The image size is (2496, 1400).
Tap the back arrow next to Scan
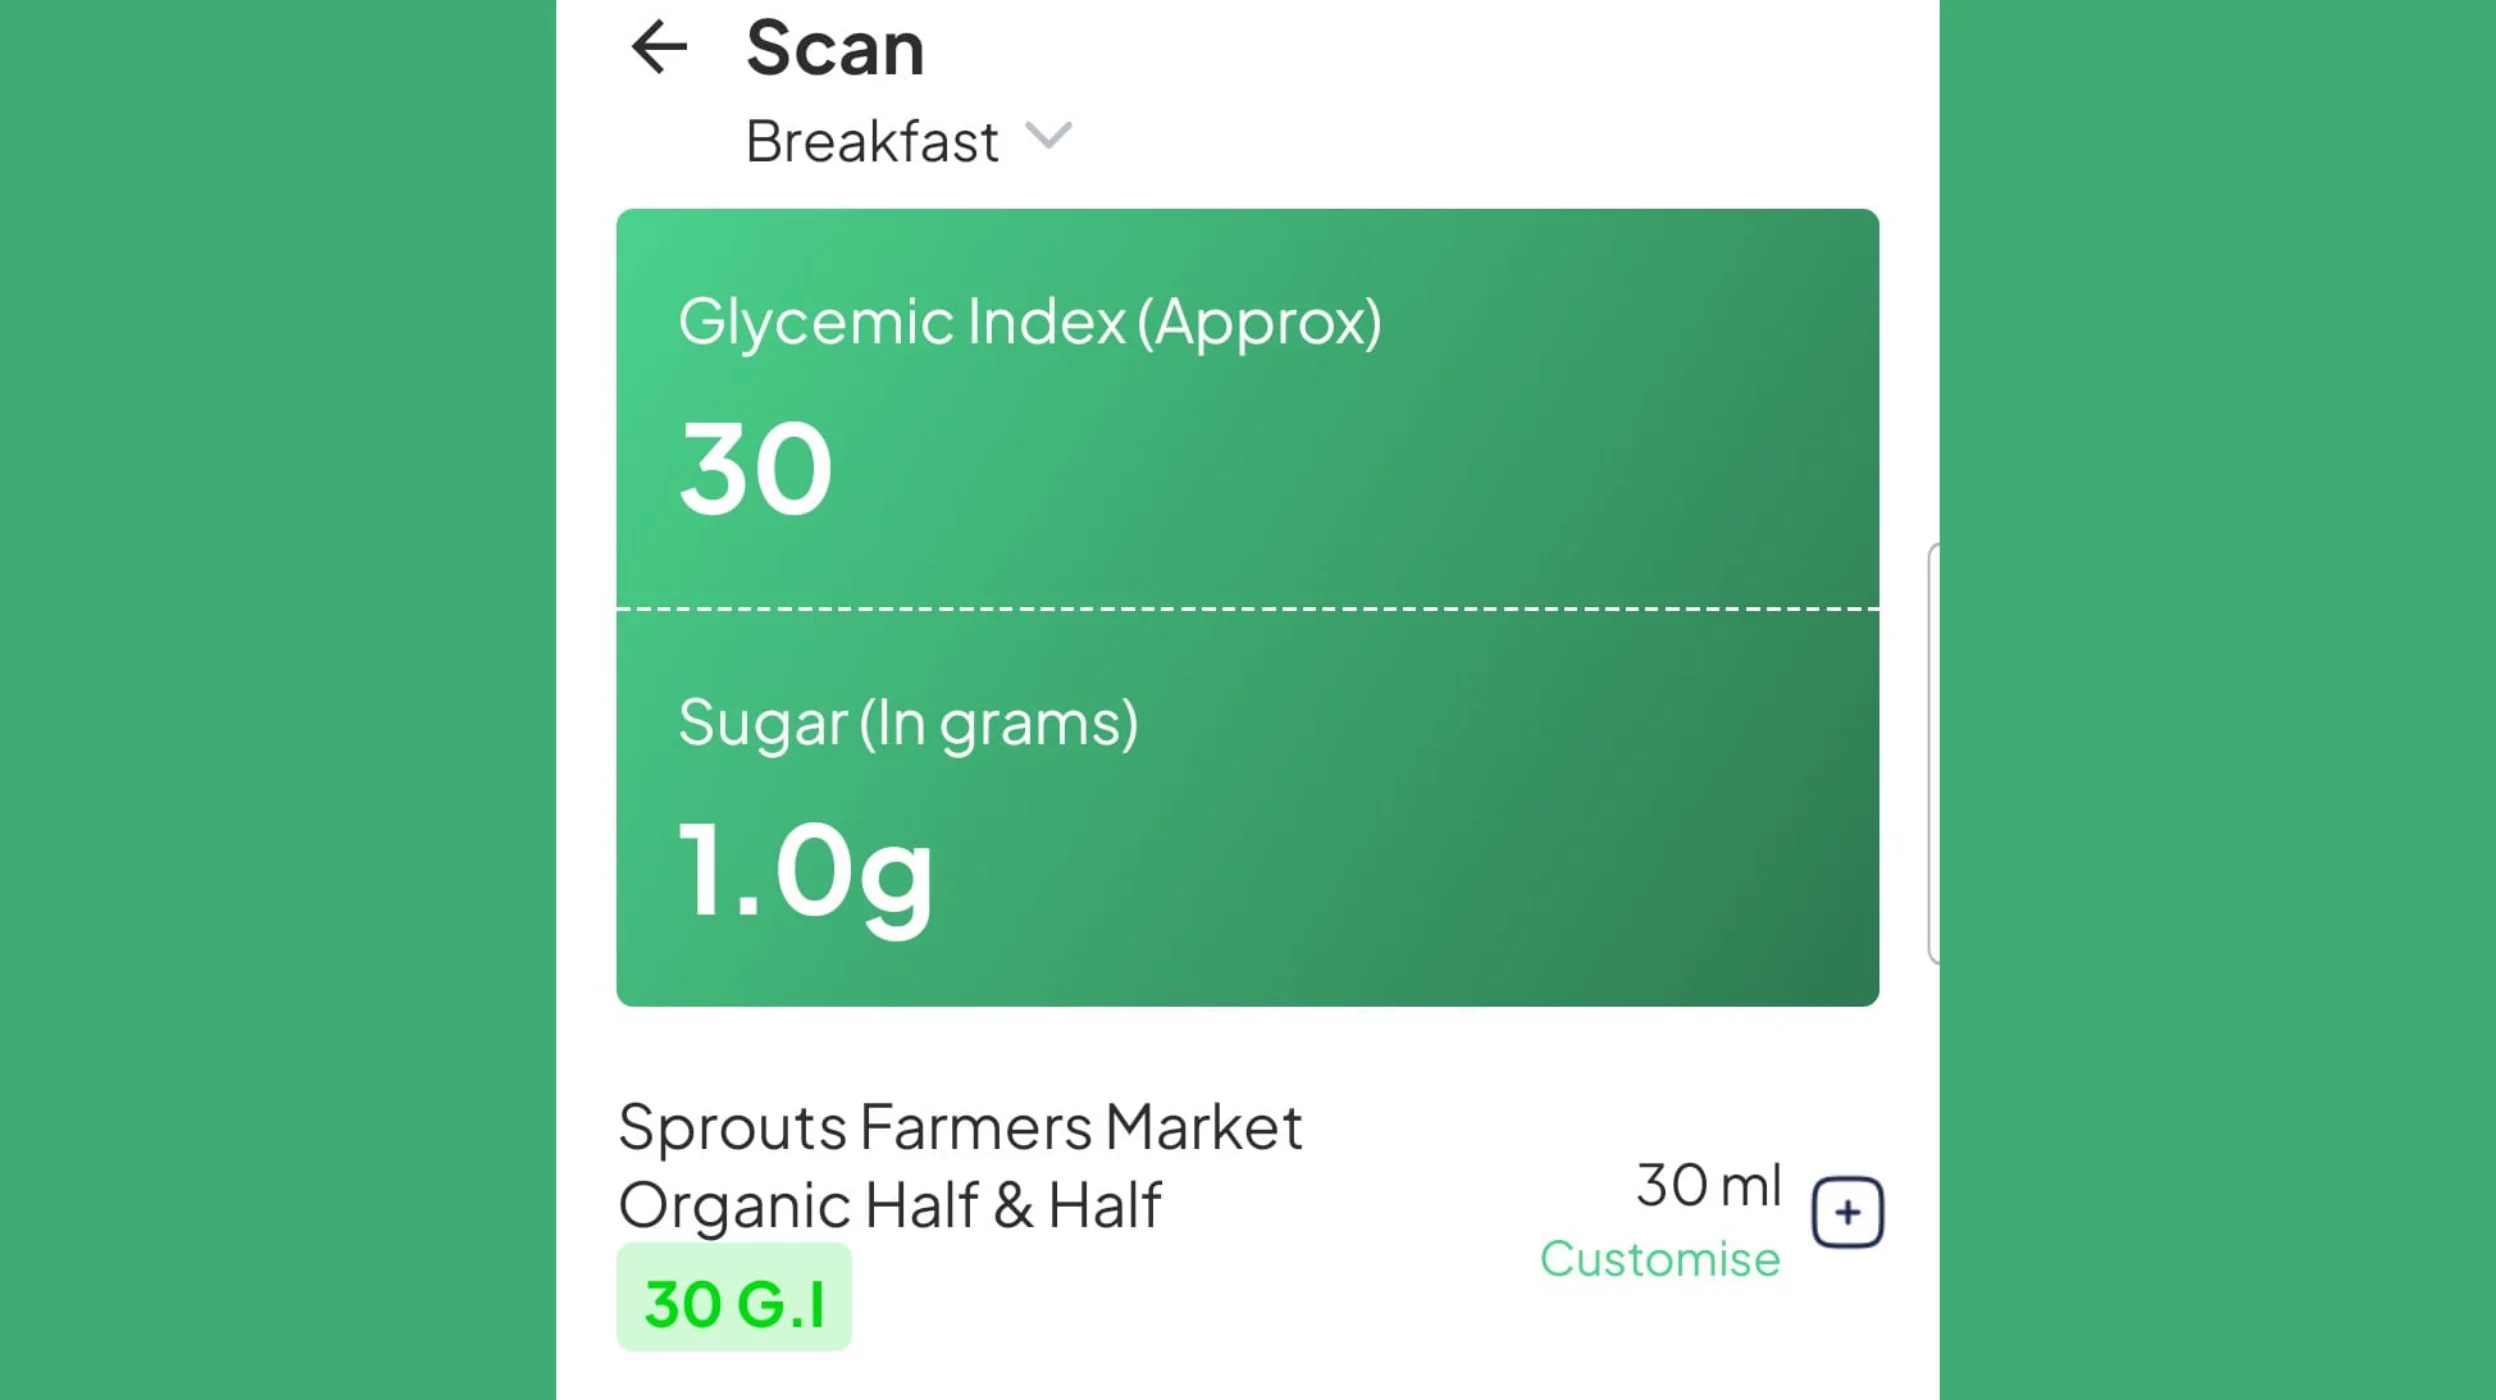coord(659,47)
